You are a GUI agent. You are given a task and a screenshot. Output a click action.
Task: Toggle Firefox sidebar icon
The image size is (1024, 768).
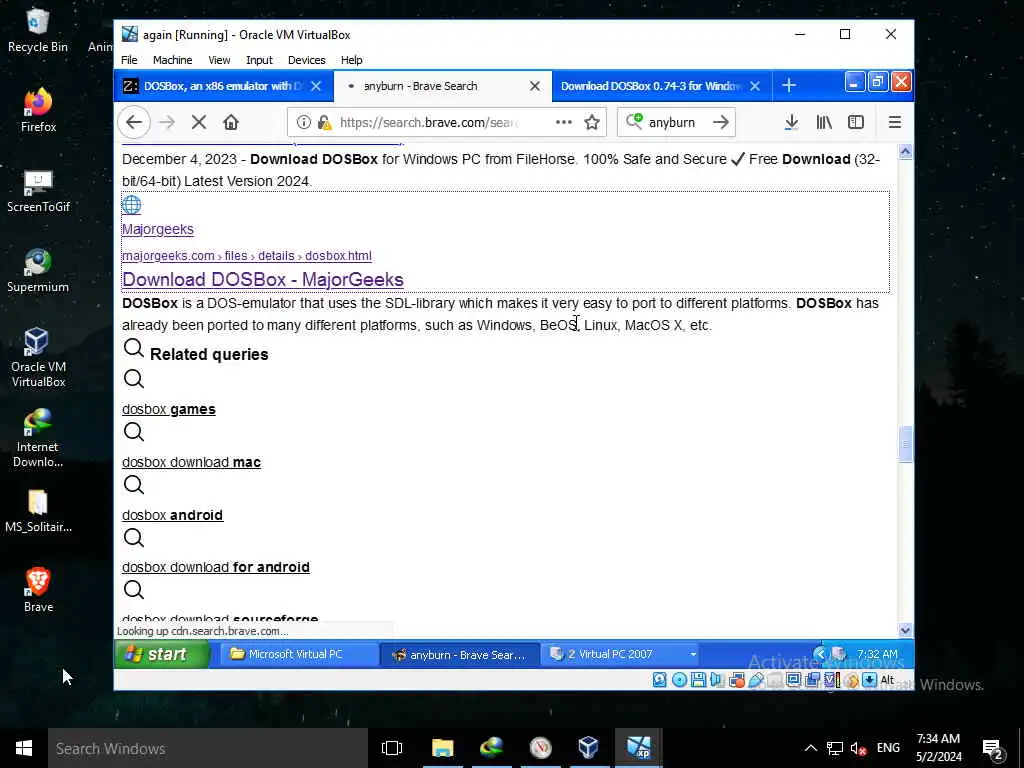tap(856, 122)
